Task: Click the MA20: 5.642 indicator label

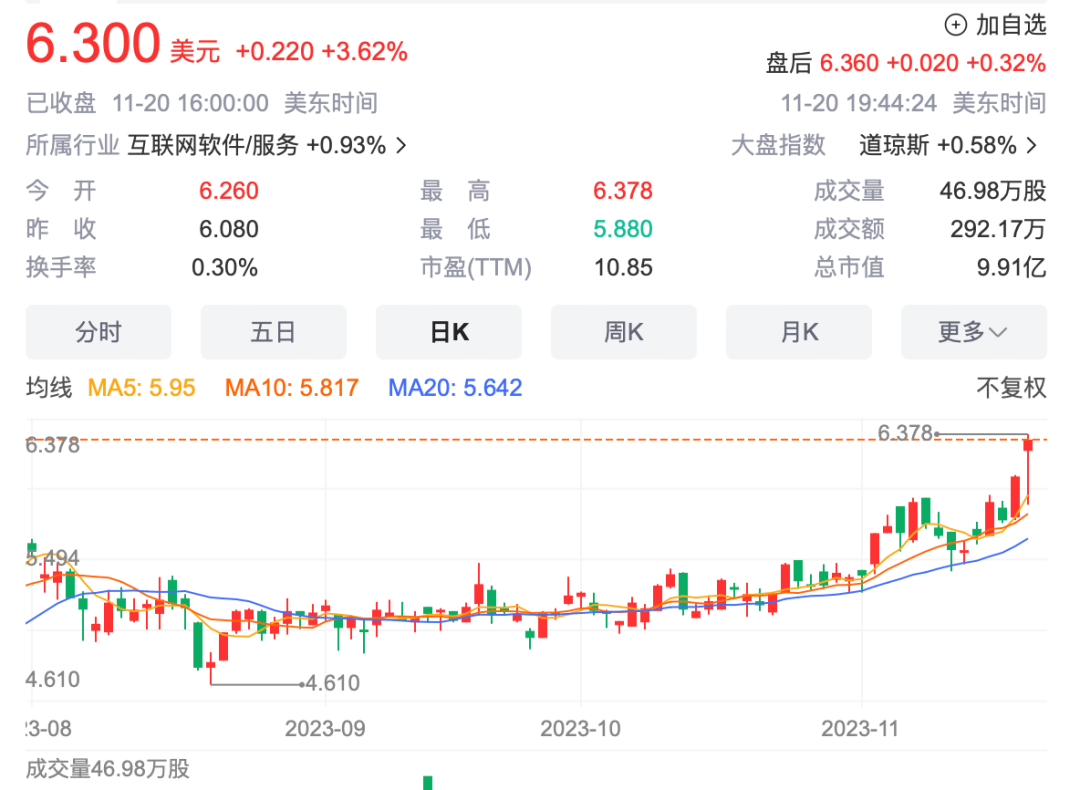Action: click(455, 388)
